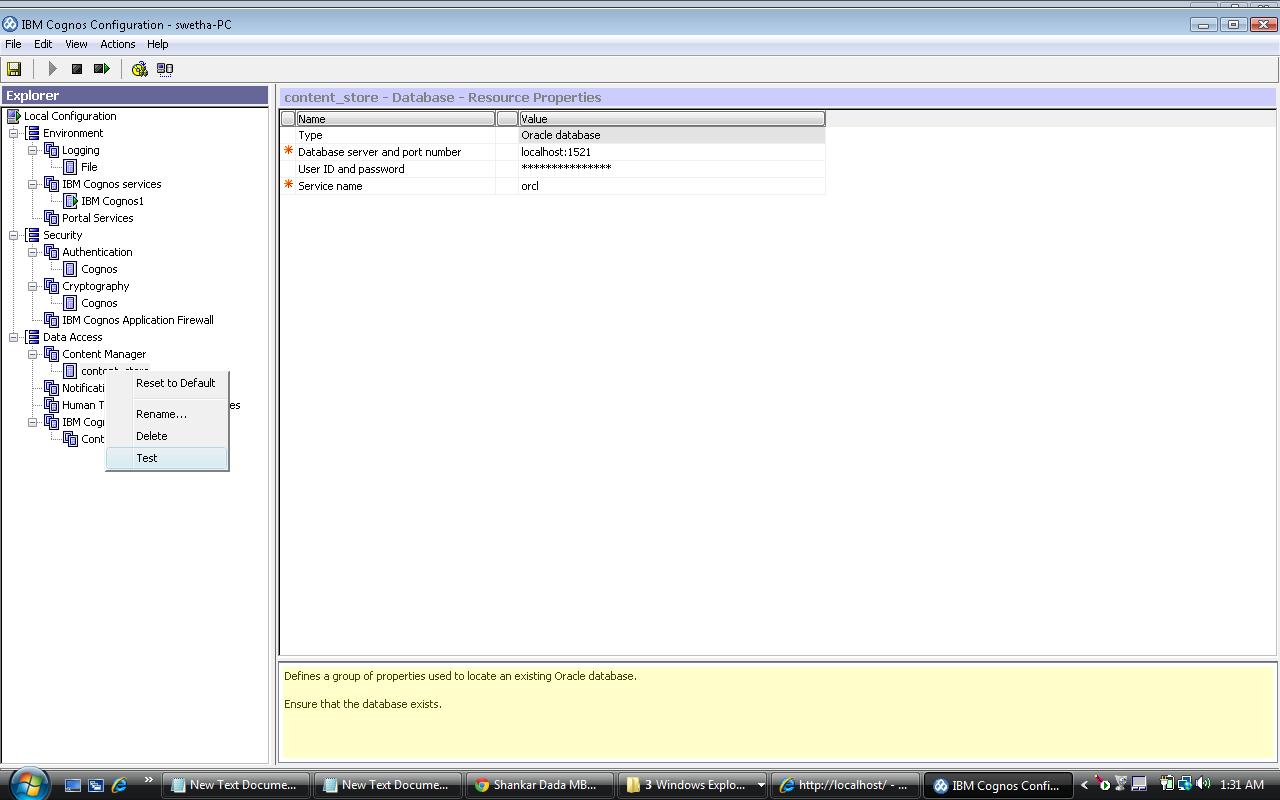The width and height of the screenshot is (1280, 800).
Task: Open the Help menu
Action: pos(157,44)
